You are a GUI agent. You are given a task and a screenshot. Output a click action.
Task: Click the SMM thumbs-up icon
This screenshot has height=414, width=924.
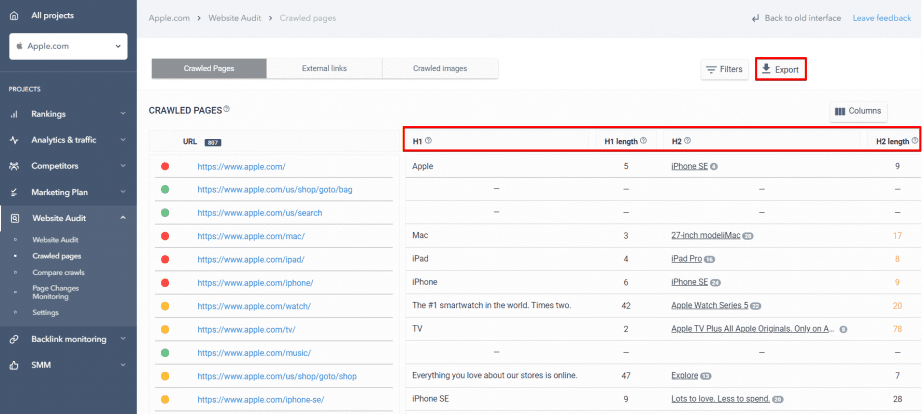(14, 365)
